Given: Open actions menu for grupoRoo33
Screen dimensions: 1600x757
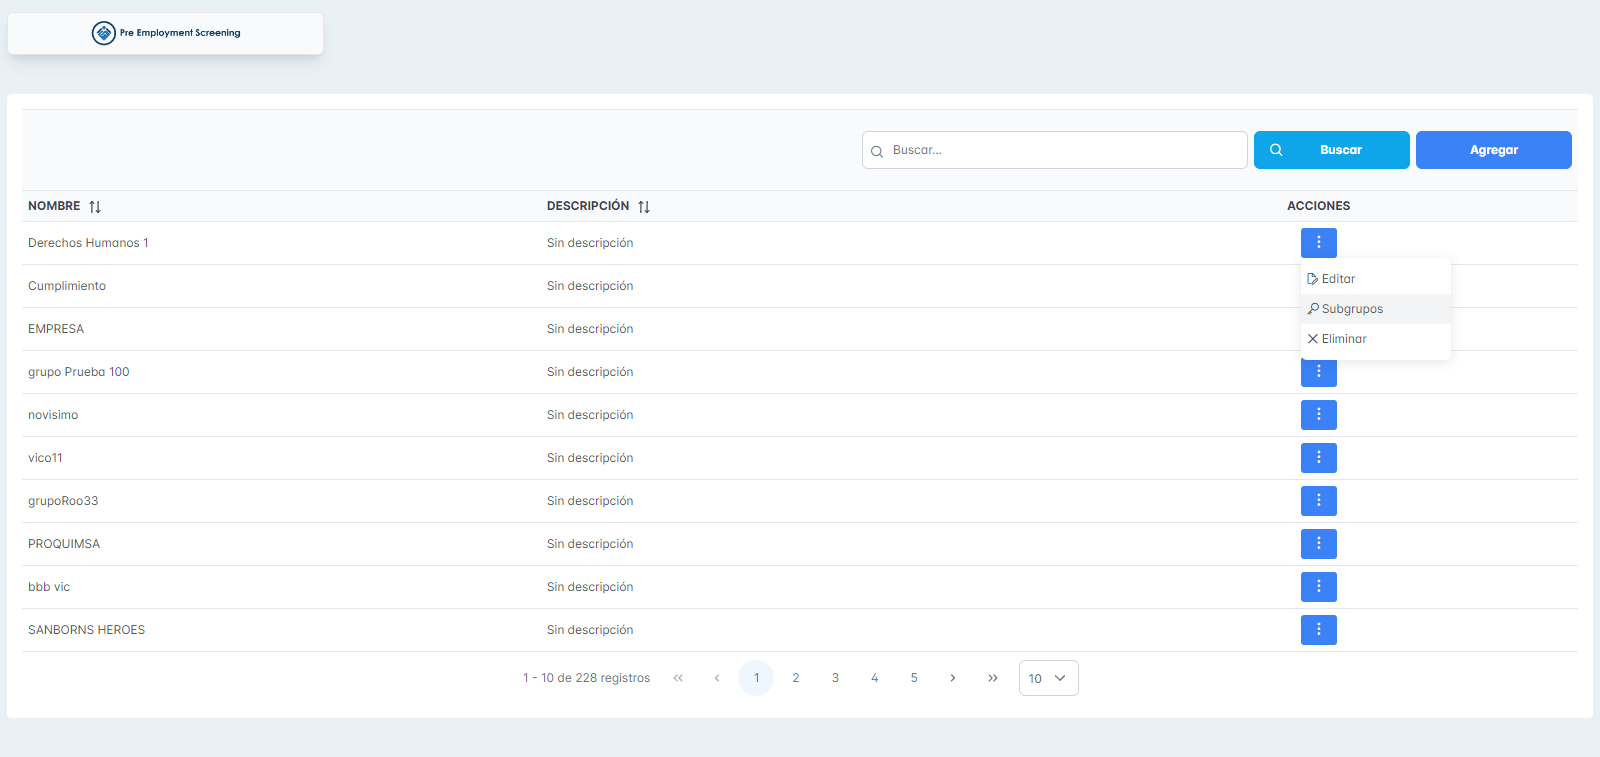Looking at the screenshot, I should 1318,501.
